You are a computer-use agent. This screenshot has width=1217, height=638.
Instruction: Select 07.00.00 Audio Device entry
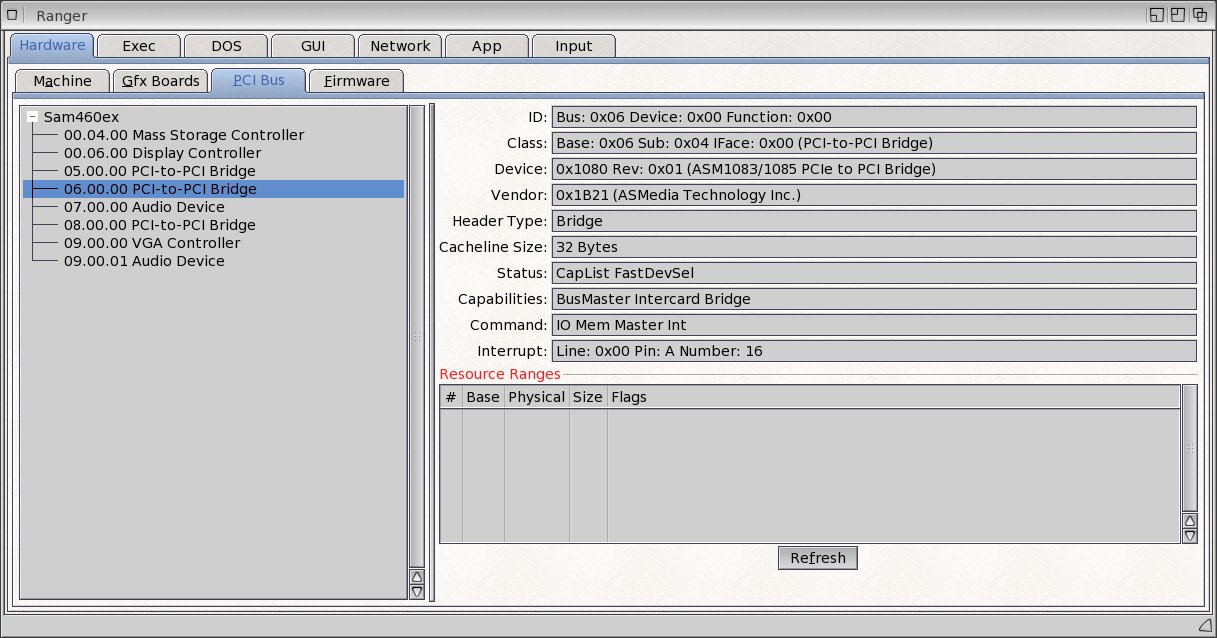pyautogui.click(x=144, y=207)
